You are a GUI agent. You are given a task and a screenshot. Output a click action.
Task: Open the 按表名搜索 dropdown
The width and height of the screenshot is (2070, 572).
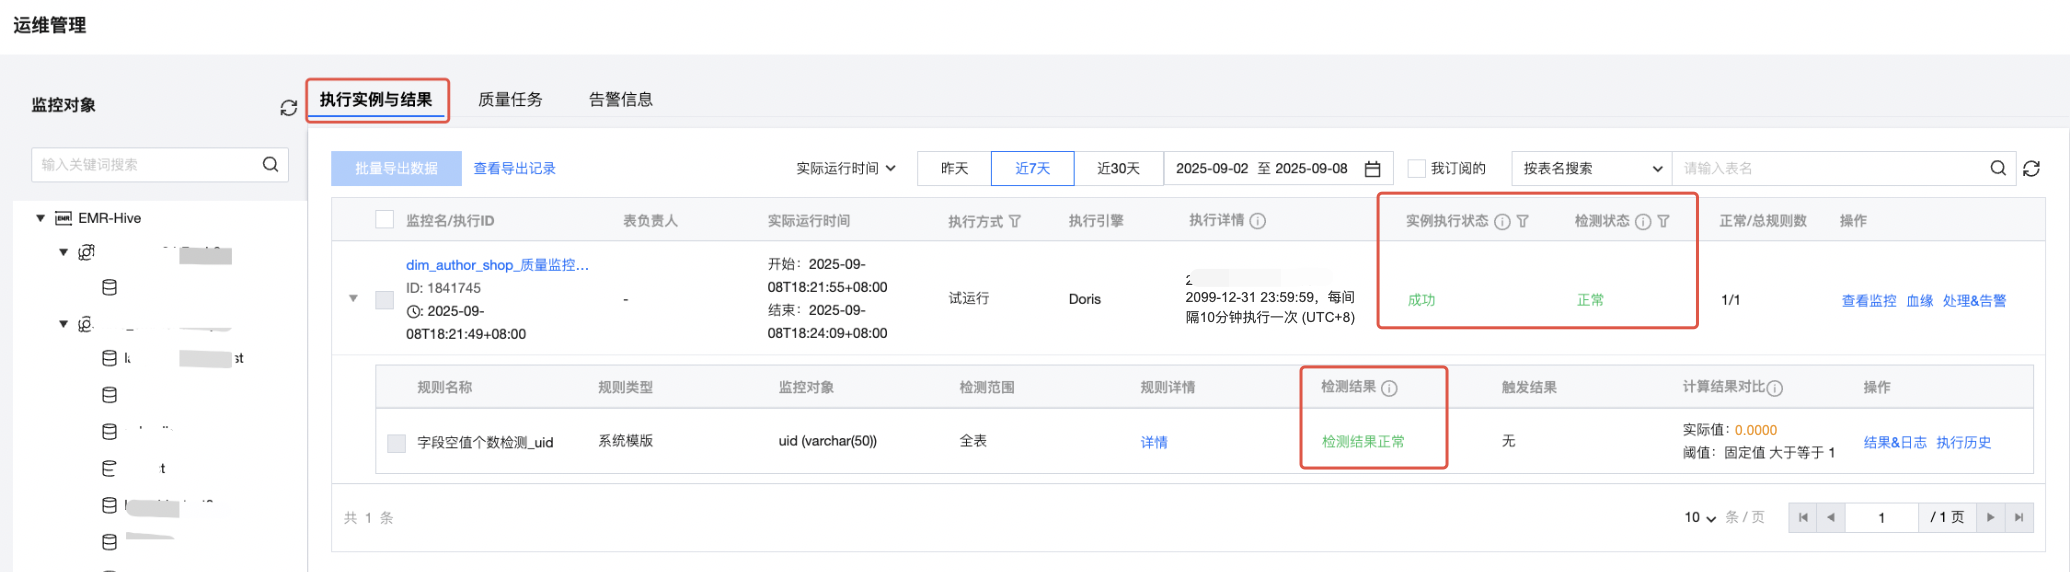coord(1591,169)
